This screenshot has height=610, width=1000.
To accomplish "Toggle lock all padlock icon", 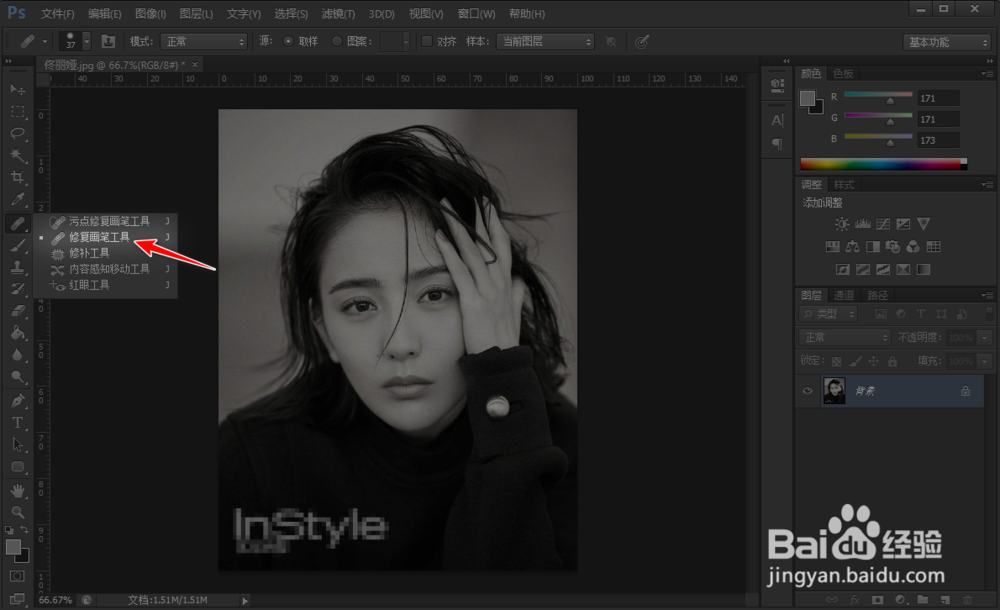I will point(892,361).
